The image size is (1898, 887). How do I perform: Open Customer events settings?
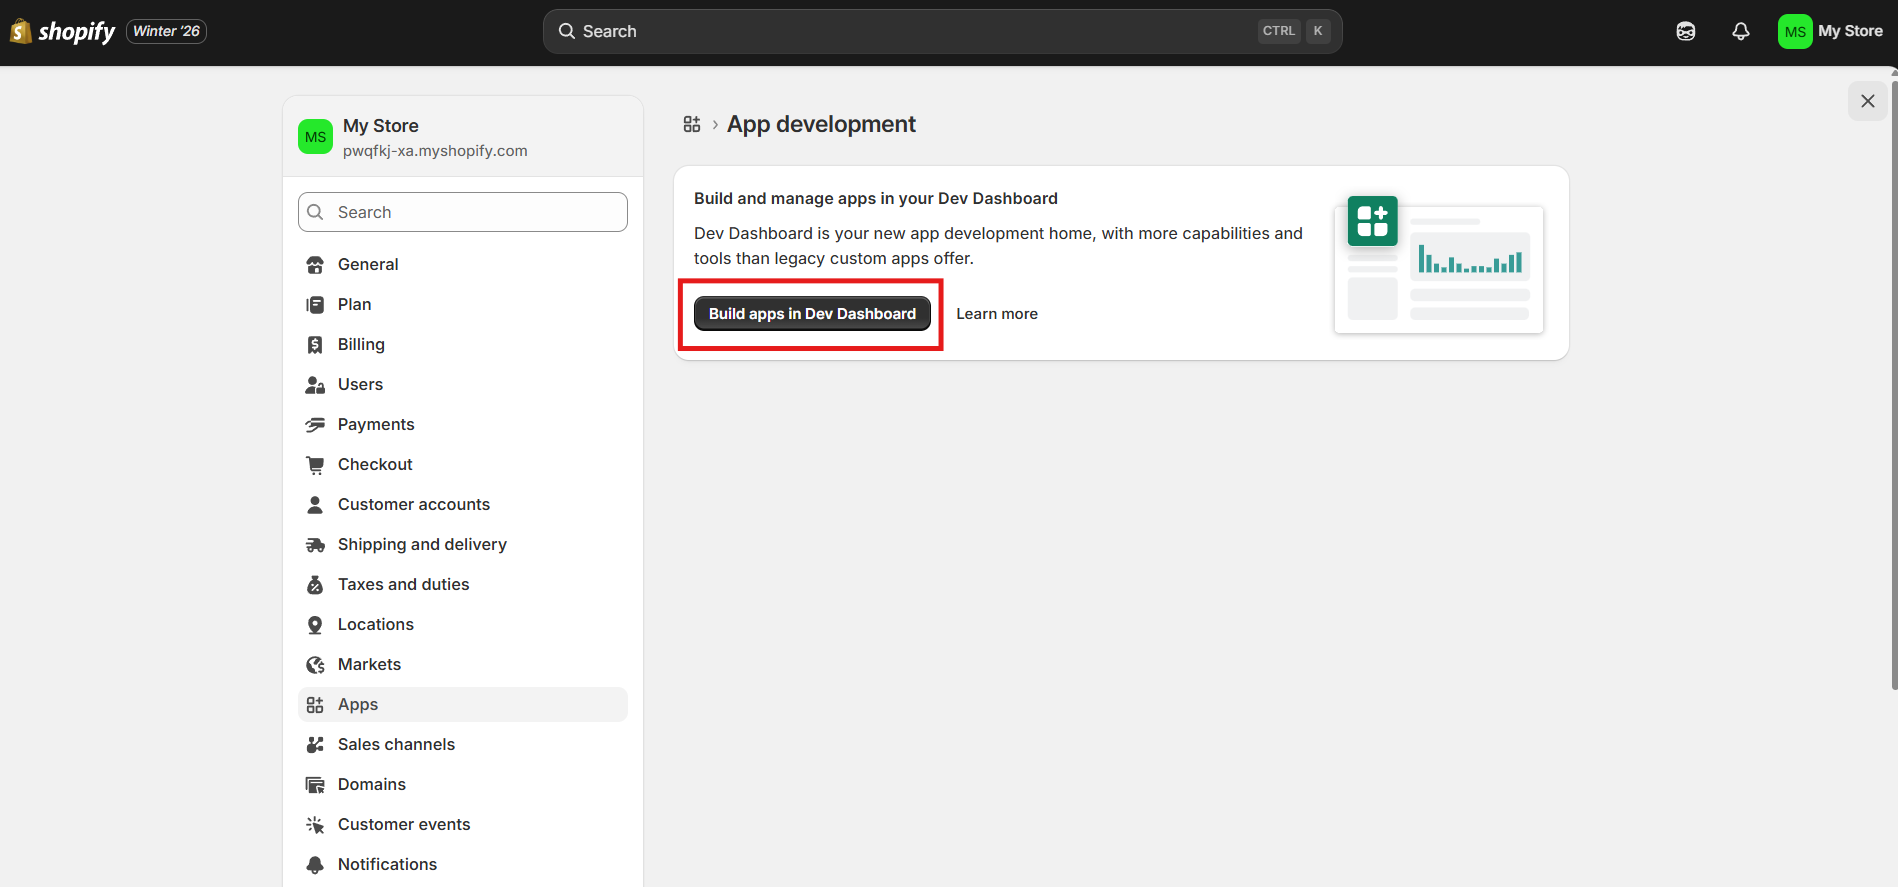463,824
